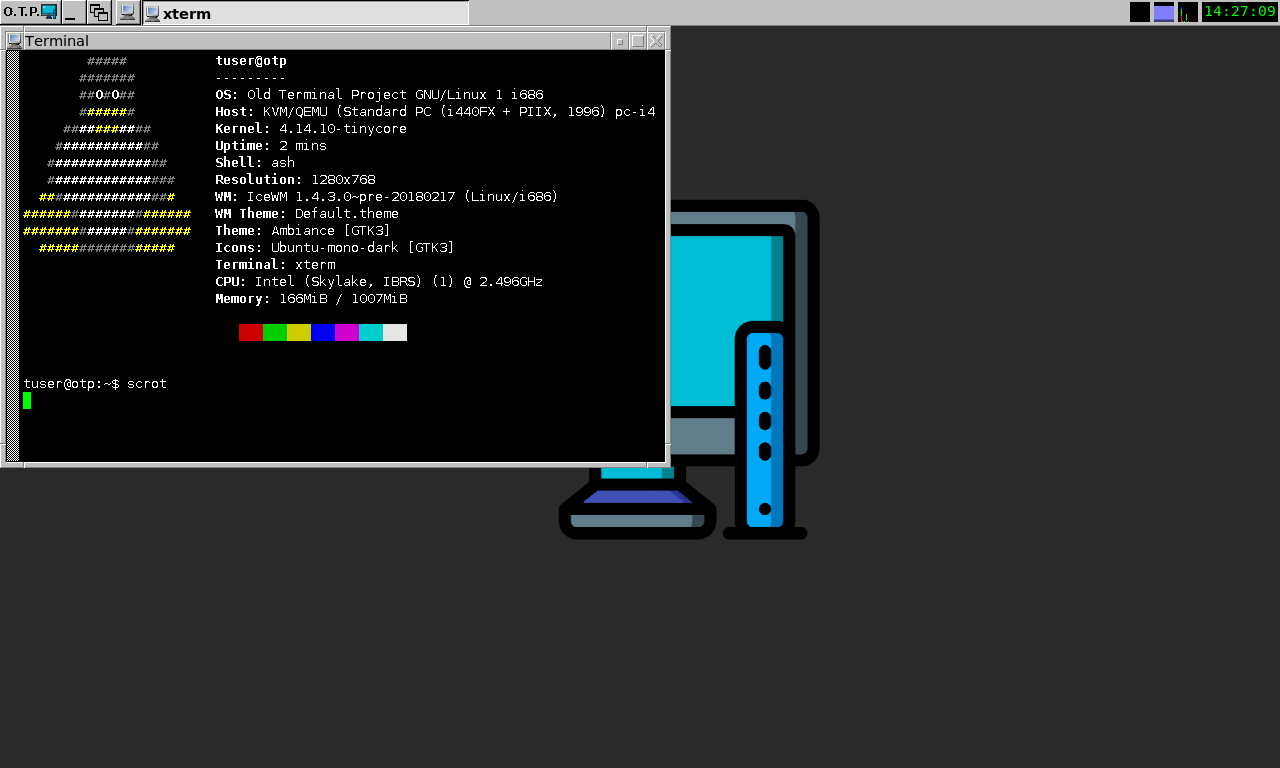The height and width of the screenshot is (768, 1280).
Task: Click the CPU graph tray applet
Action: [1188, 12]
